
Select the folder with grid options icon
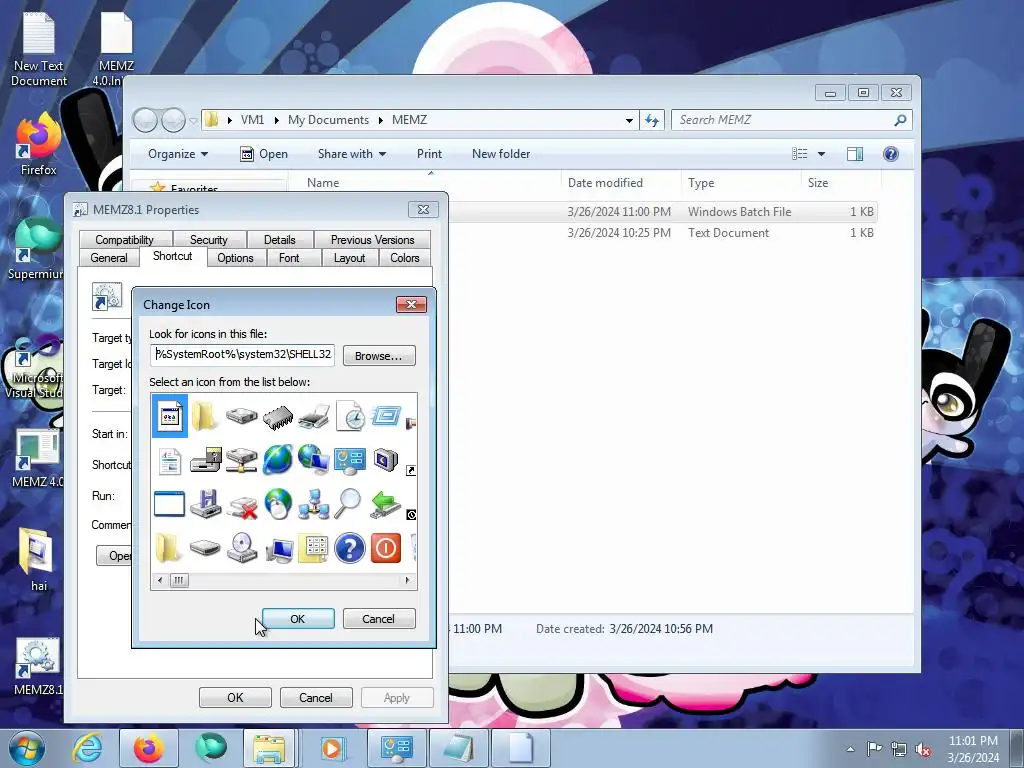(x=314, y=548)
